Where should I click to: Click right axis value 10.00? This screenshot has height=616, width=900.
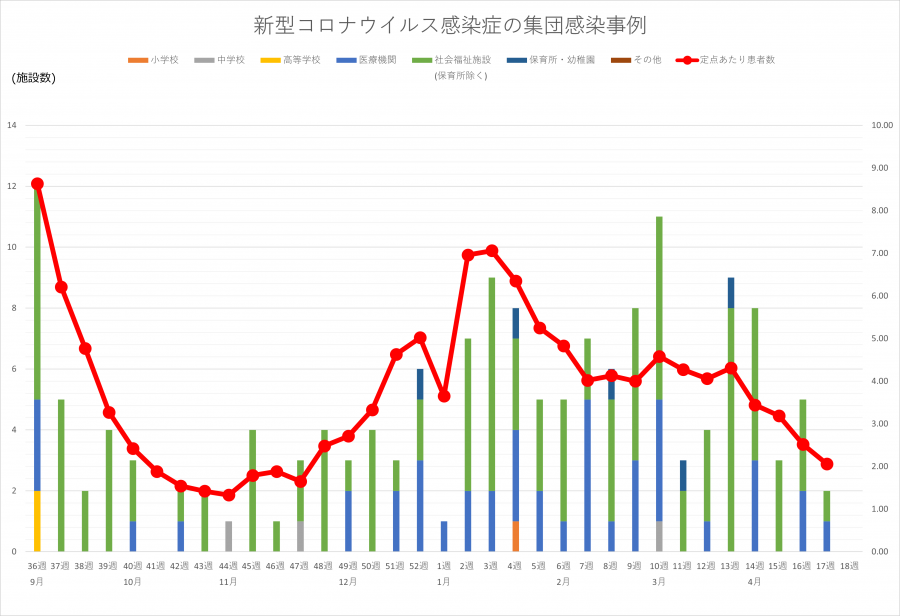[x=882, y=125]
